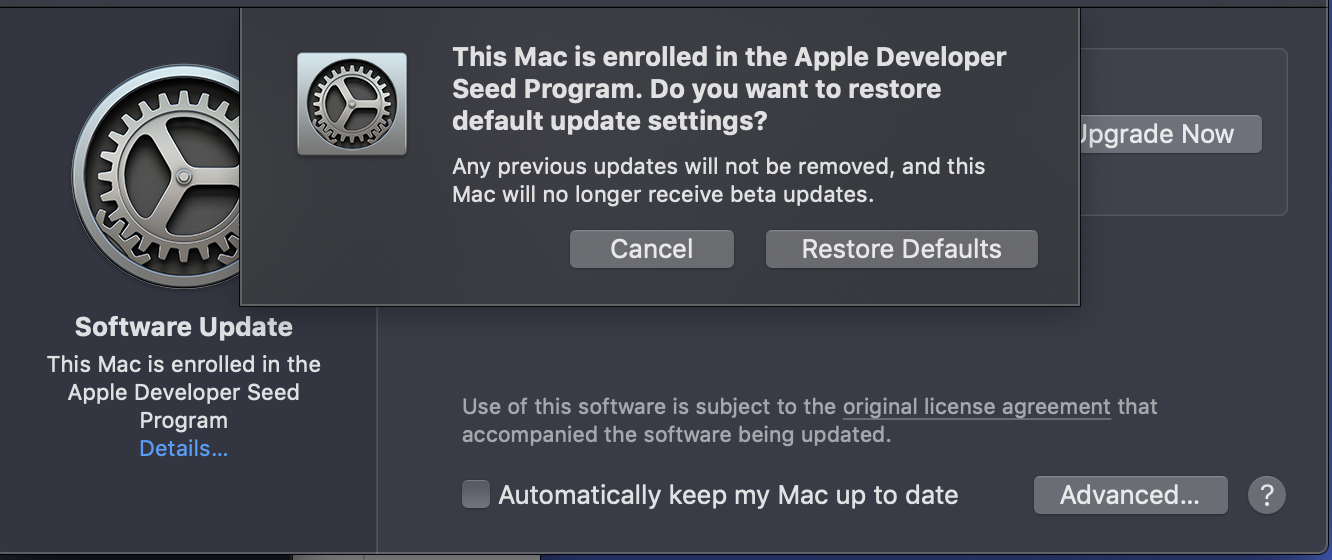
Task: Click the update info box behind the dialog
Action: pyautogui.click(x=1180, y=190)
